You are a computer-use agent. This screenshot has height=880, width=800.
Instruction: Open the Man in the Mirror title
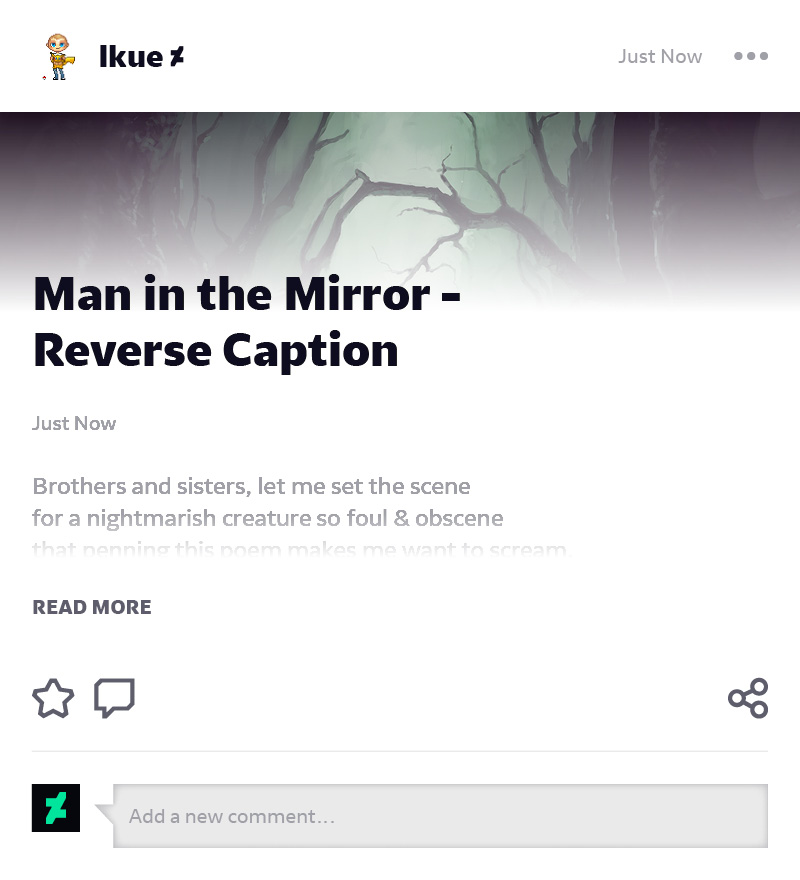coord(247,294)
